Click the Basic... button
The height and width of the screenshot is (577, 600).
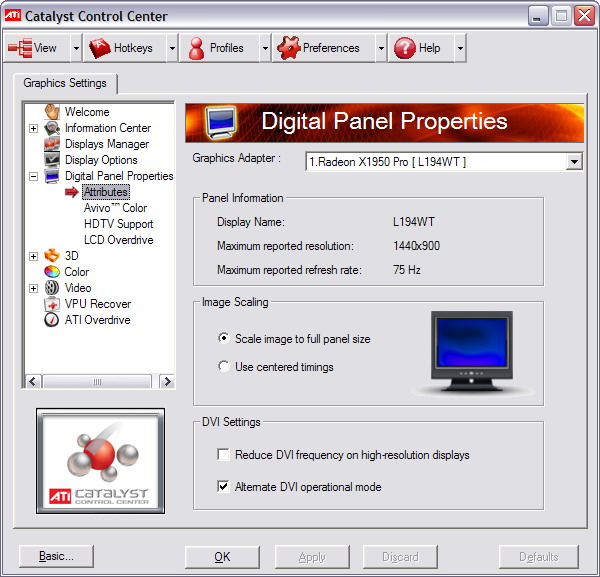(56, 556)
